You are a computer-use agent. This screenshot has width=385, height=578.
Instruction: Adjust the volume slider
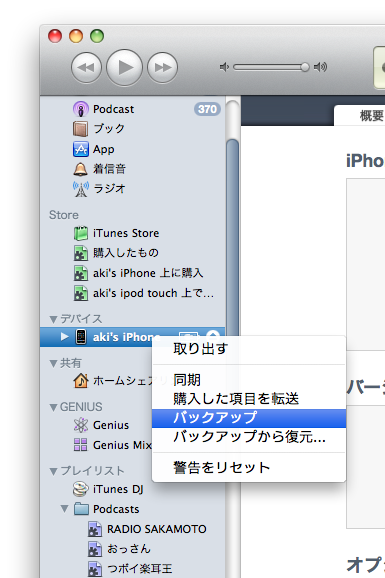click(271, 67)
